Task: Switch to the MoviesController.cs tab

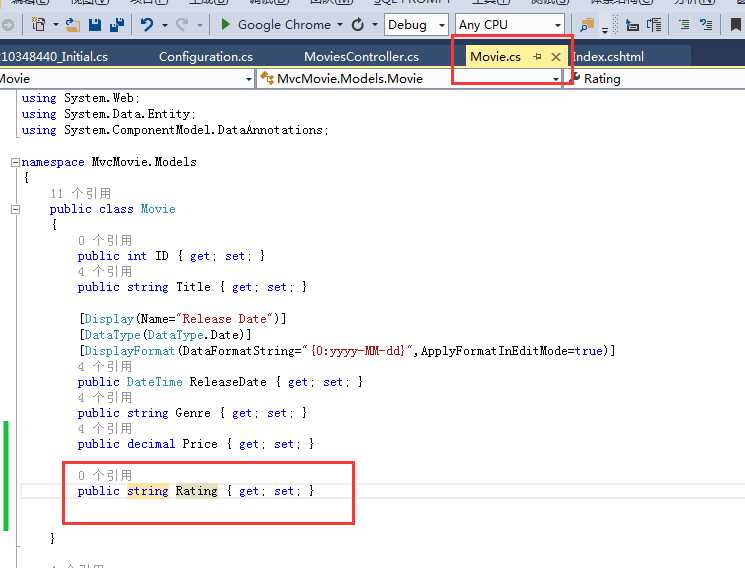Action: 362,57
